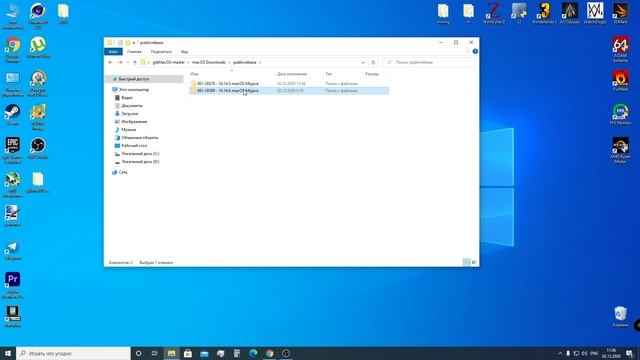Click the Explorer forward arrow

(120, 62)
